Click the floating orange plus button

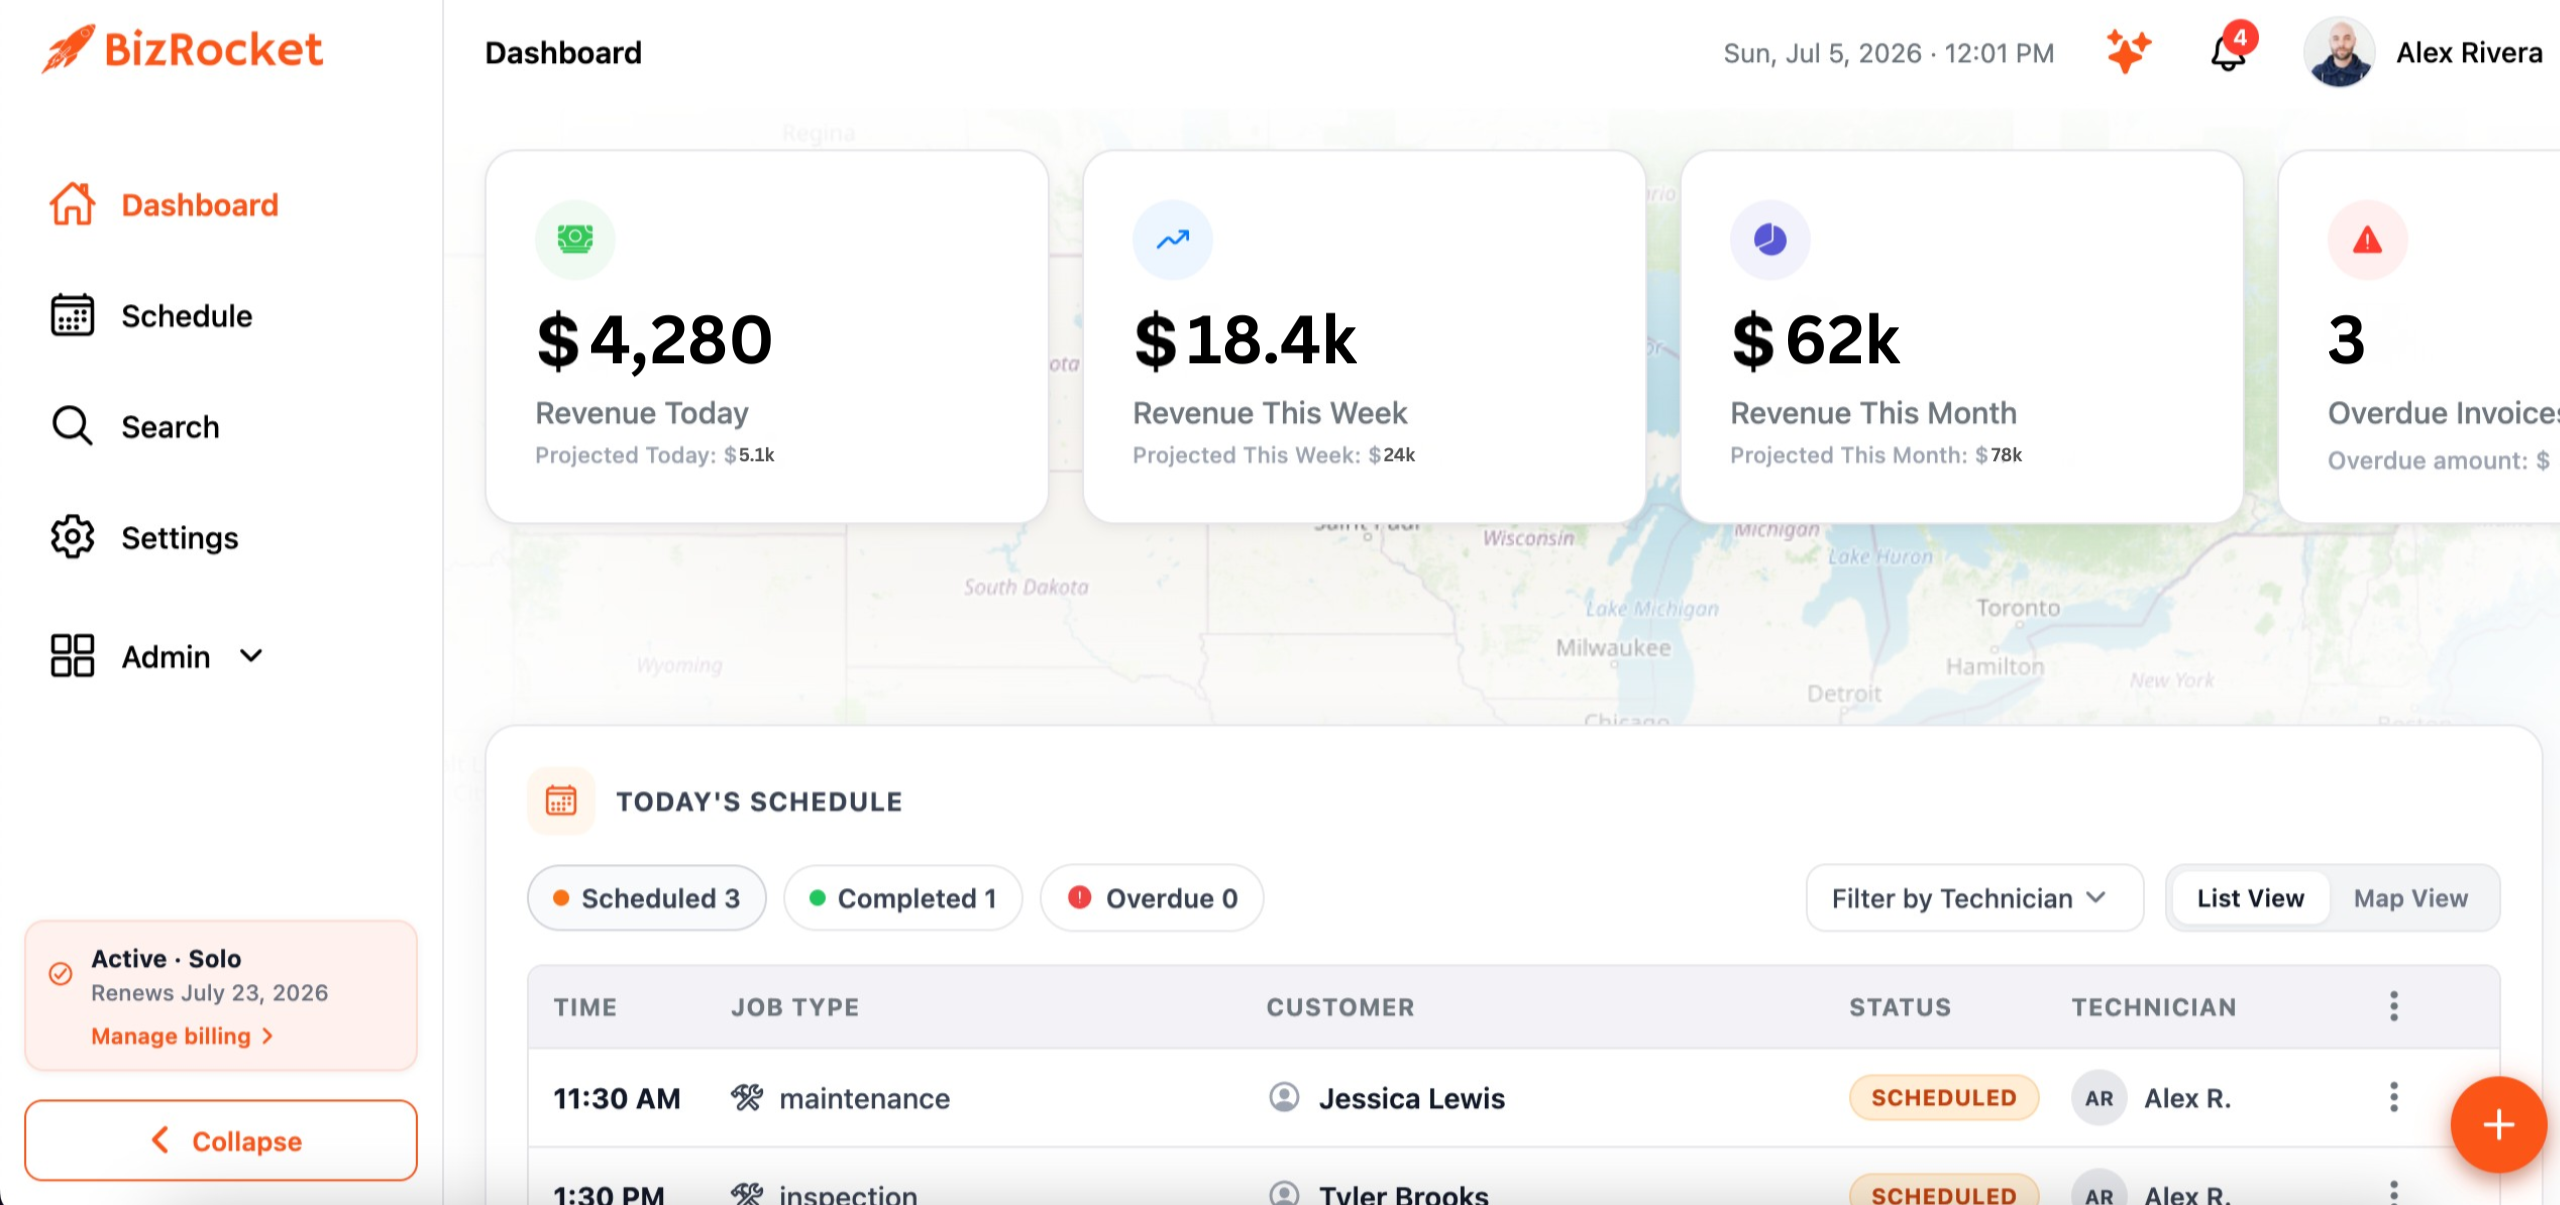tap(2498, 1125)
